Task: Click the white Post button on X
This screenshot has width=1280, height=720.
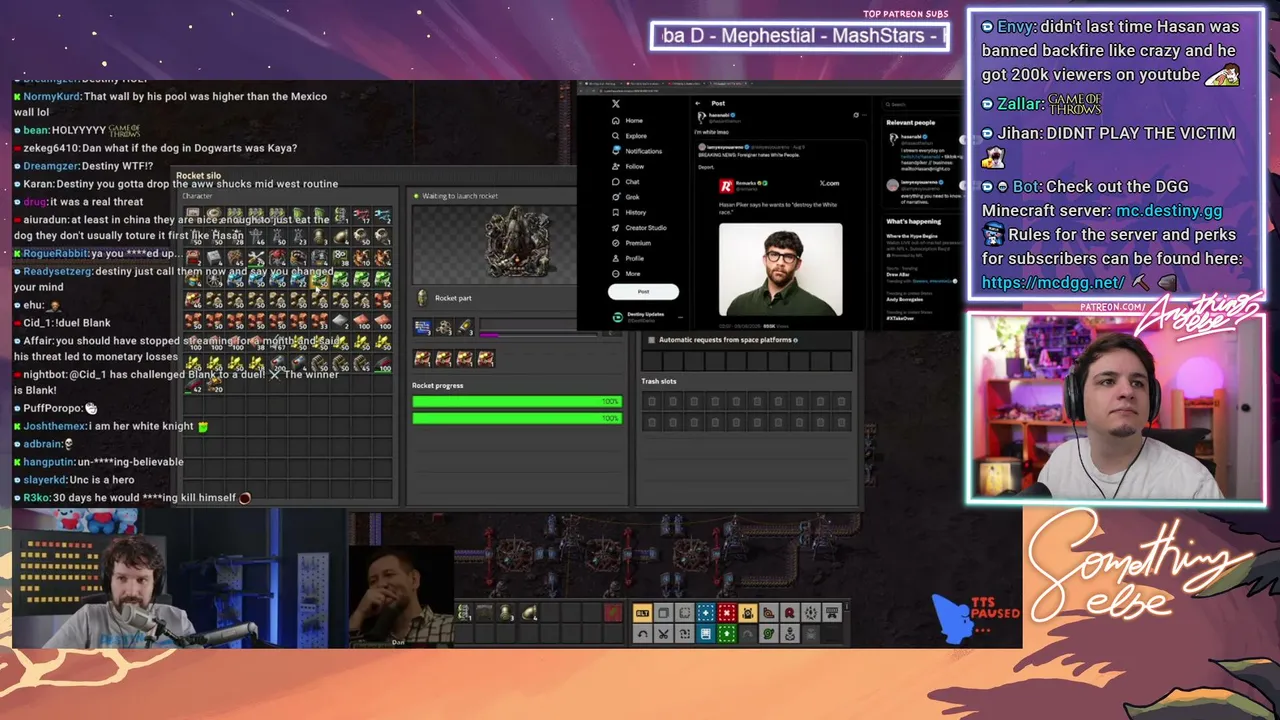Action: (643, 291)
